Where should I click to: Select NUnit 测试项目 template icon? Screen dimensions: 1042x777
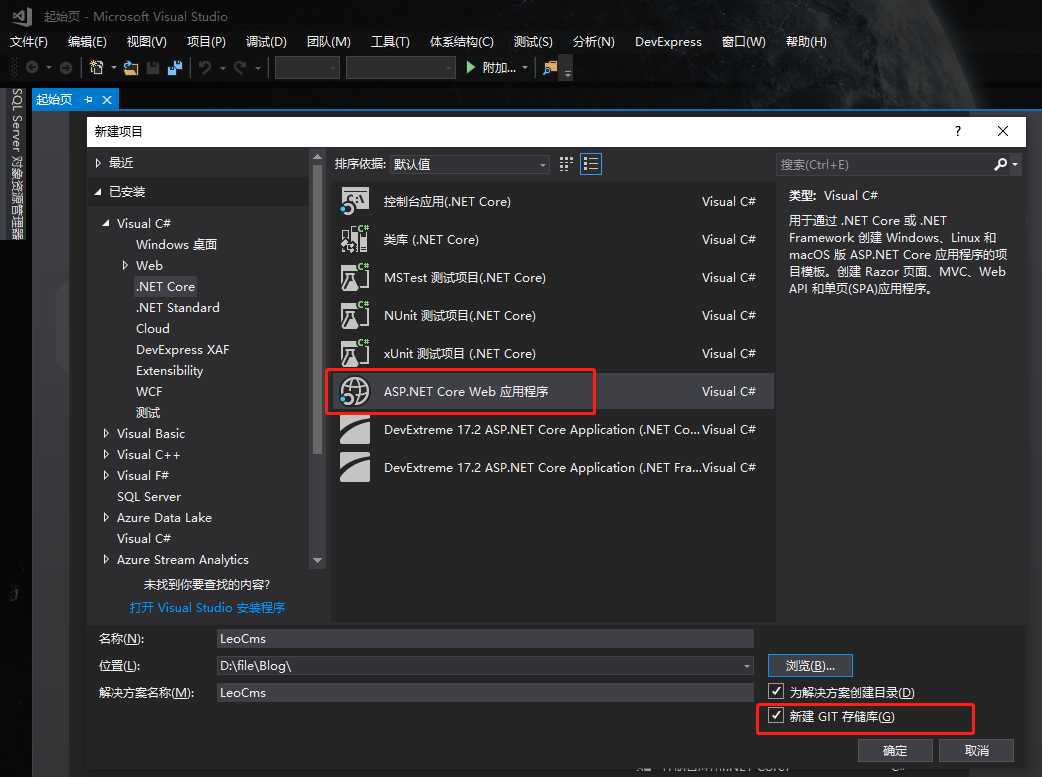tap(355, 315)
